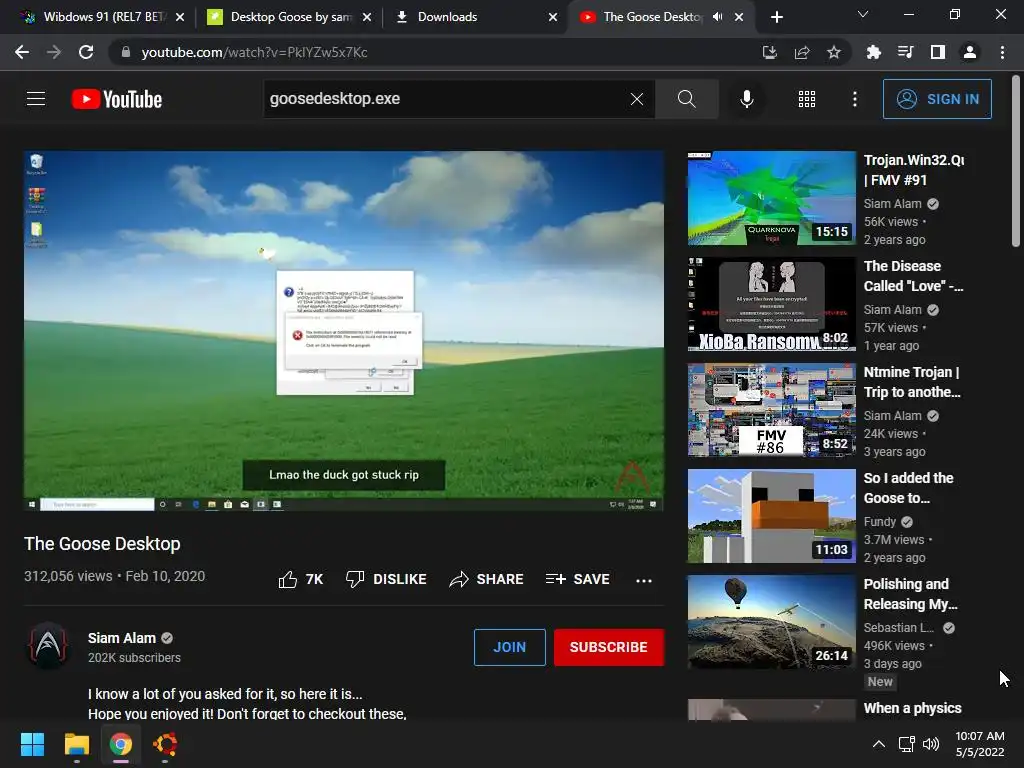Clear the search box text

[x=637, y=99]
